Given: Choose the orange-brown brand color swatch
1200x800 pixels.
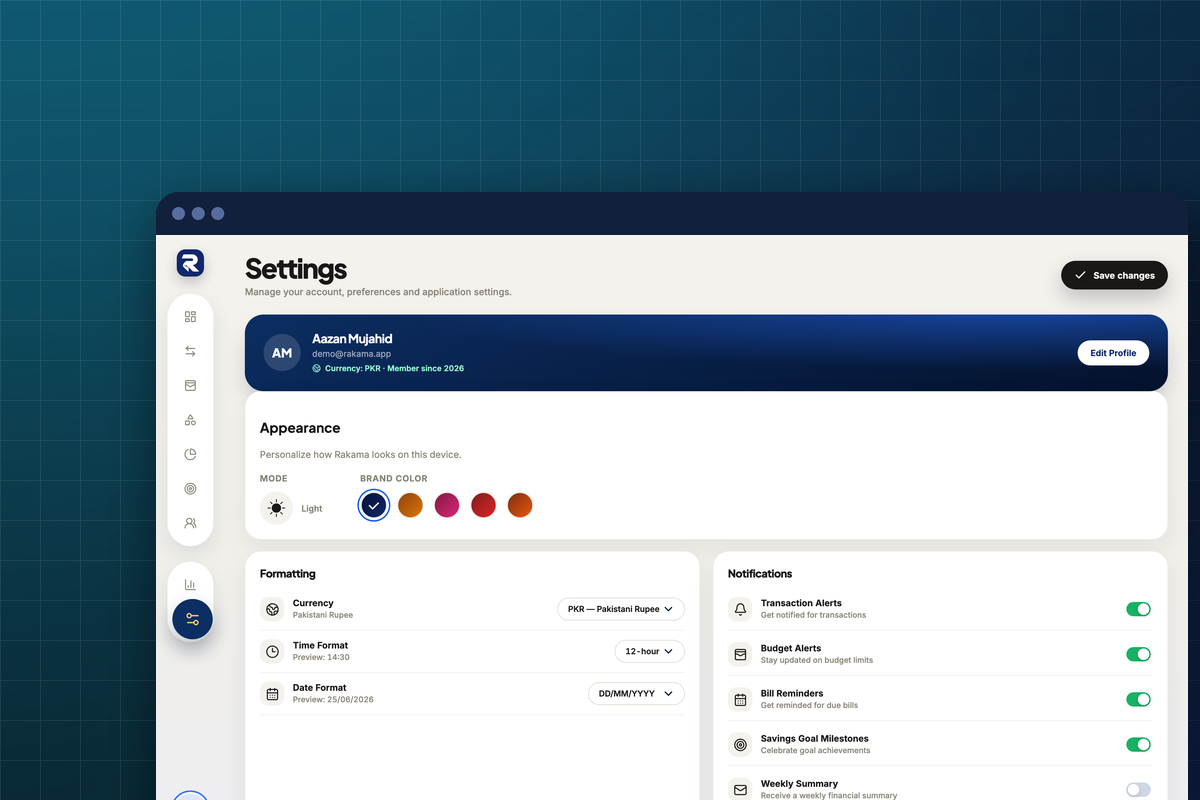Looking at the screenshot, I should [x=410, y=506].
